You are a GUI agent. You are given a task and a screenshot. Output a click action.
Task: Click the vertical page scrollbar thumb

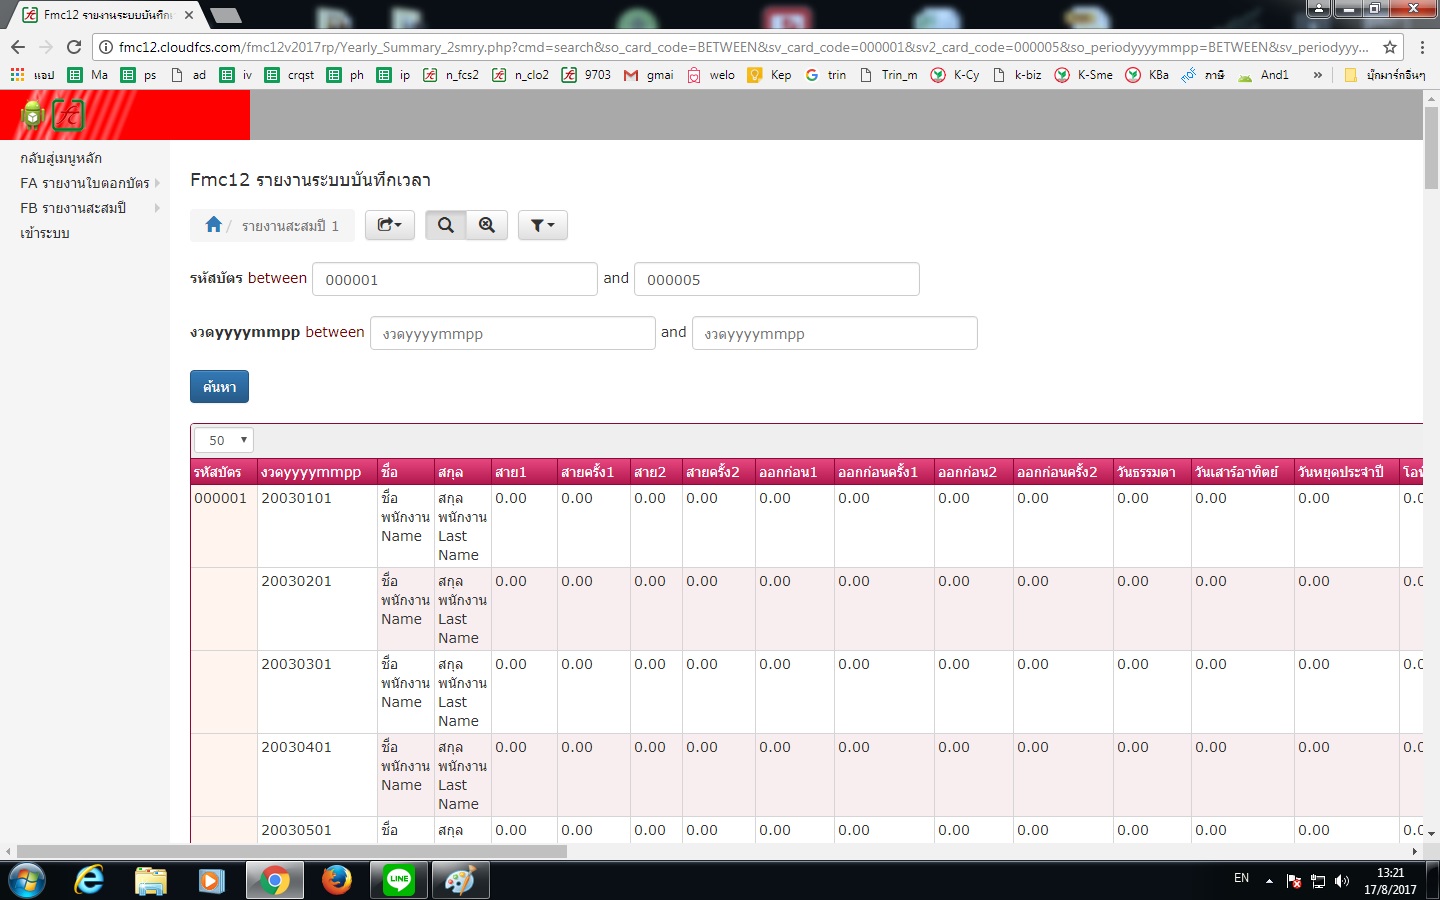(x=1431, y=147)
